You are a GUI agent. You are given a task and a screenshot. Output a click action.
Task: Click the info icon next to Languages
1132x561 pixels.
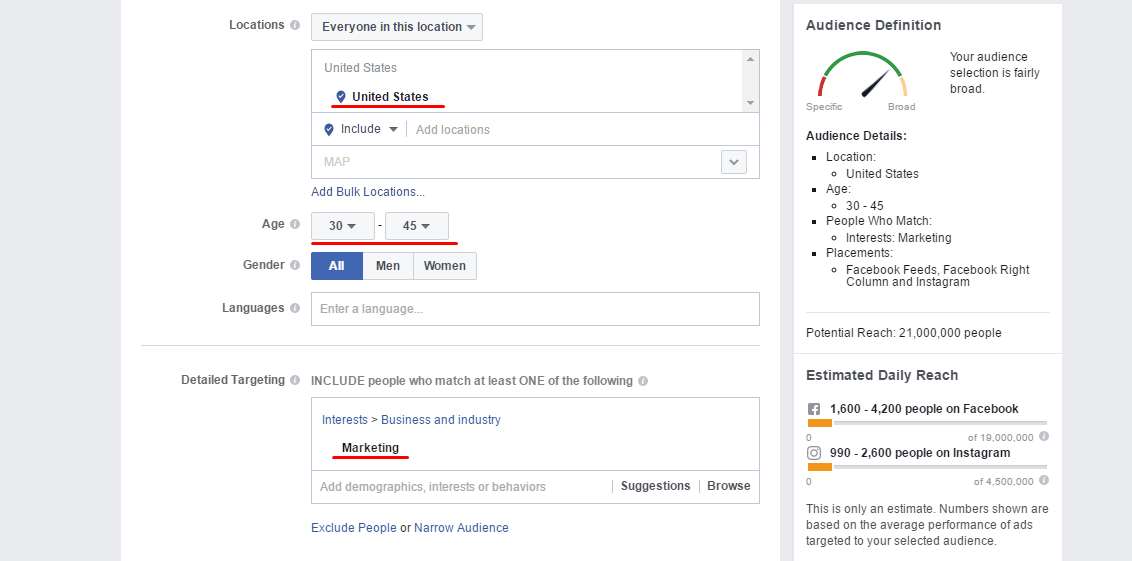coord(295,308)
